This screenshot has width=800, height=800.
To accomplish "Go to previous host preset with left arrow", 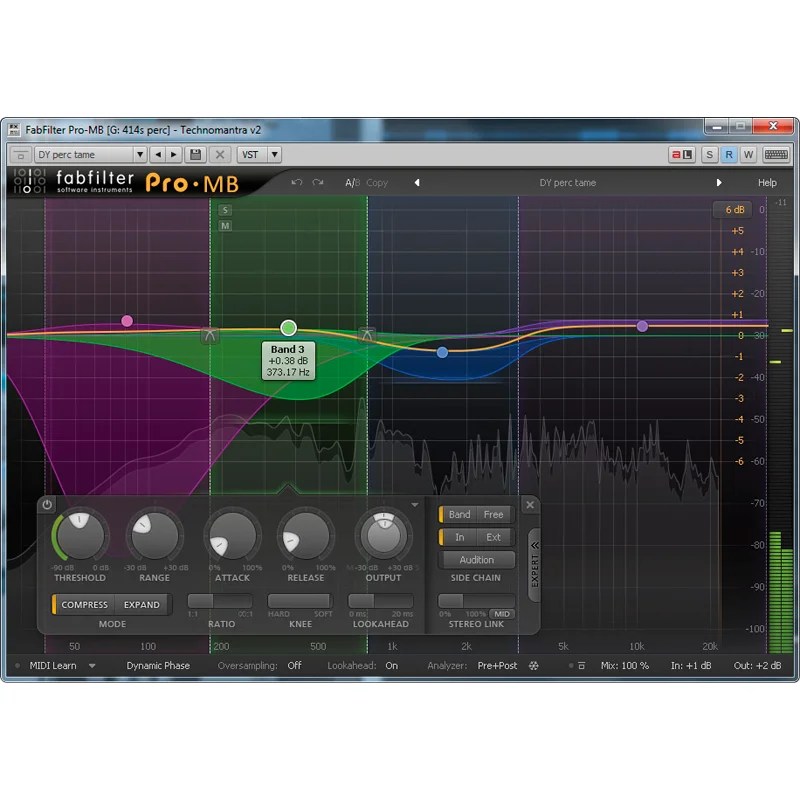I will pyautogui.click(x=158, y=155).
